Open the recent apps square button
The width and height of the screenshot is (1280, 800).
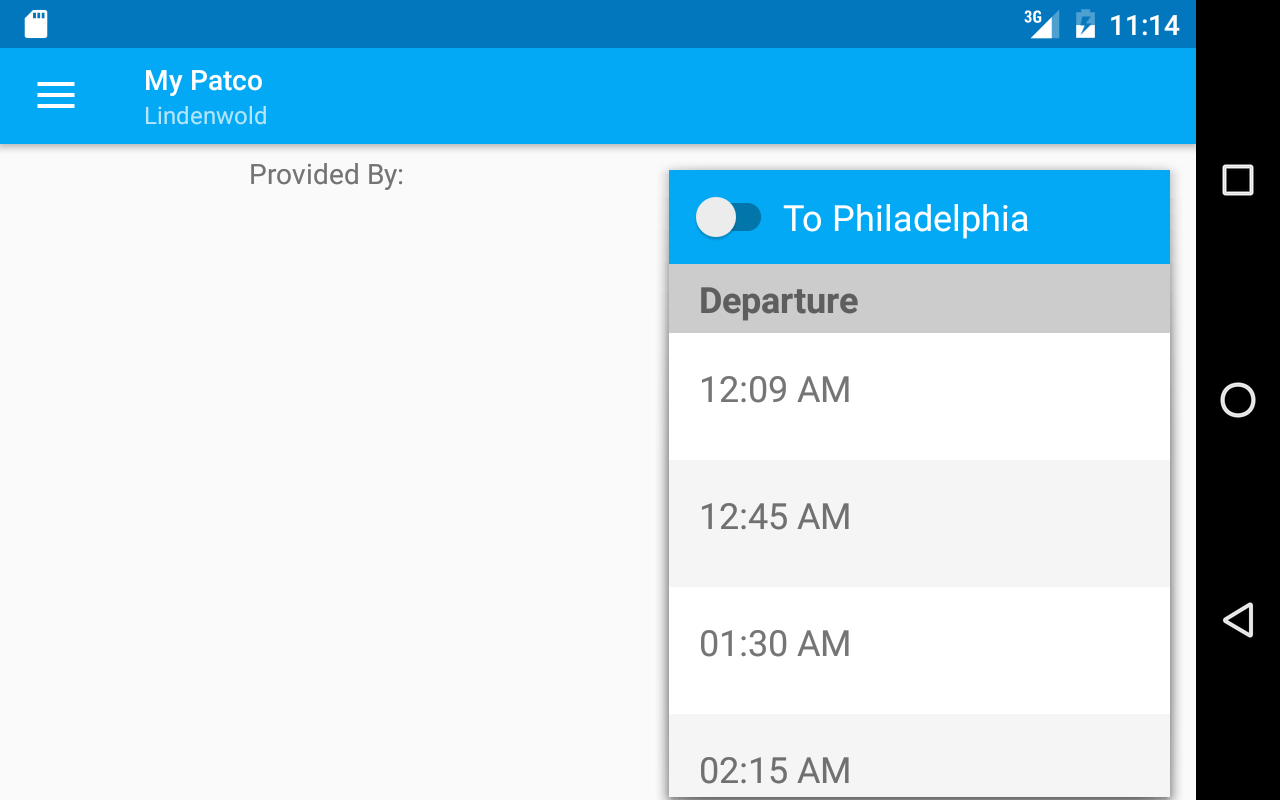click(1238, 180)
